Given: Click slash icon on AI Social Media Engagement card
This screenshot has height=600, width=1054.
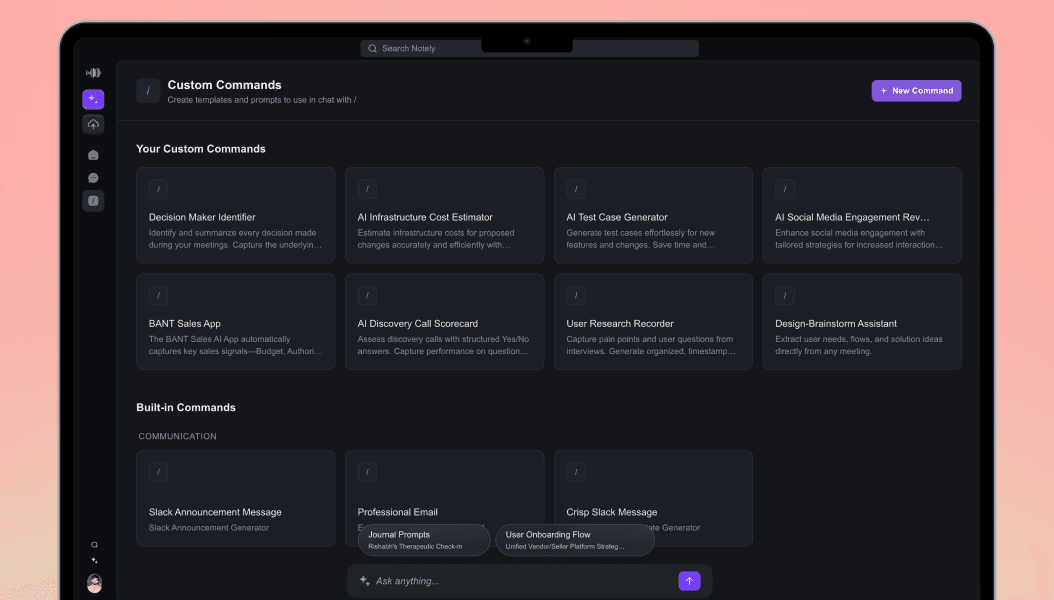Looking at the screenshot, I should [x=784, y=189].
